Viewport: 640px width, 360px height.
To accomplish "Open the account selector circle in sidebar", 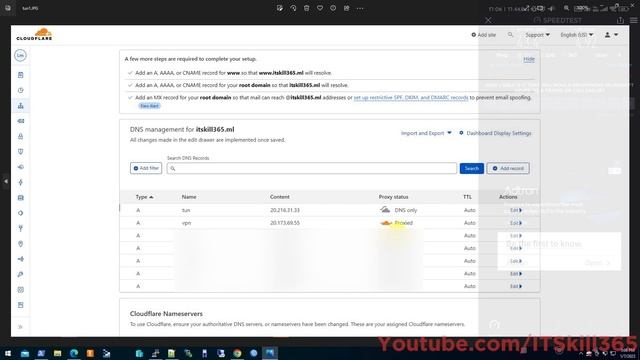I will point(20,55).
